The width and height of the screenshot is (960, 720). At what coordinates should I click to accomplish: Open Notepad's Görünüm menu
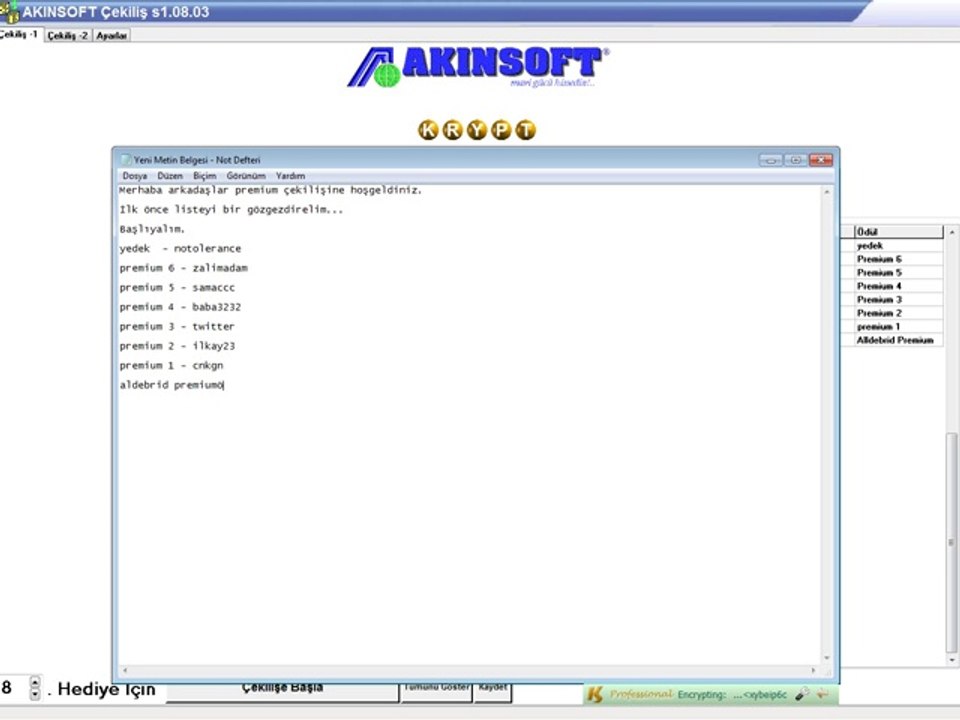(x=246, y=176)
